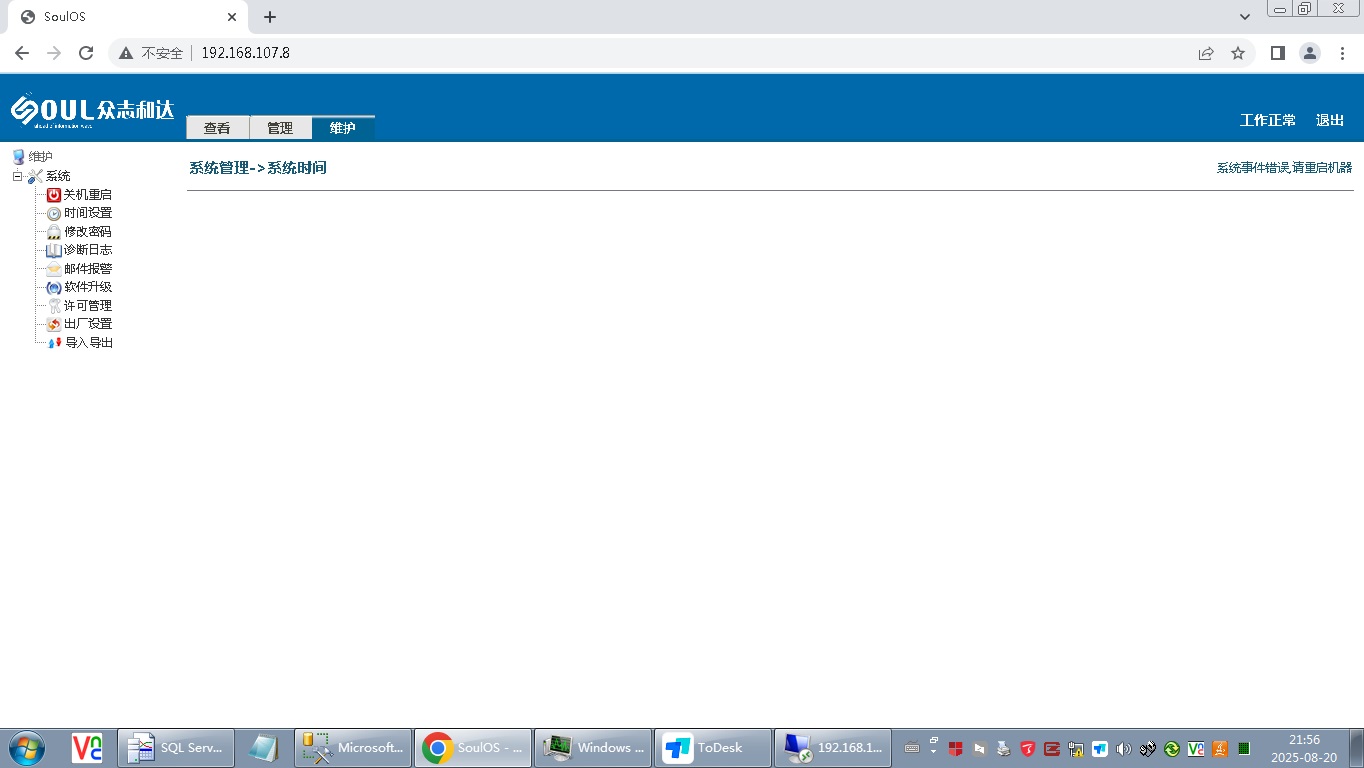Viewport: 1364px width, 768px height.
Task: Close the SoulOS tab
Action: pyautogui.click(x=232, y=17)
